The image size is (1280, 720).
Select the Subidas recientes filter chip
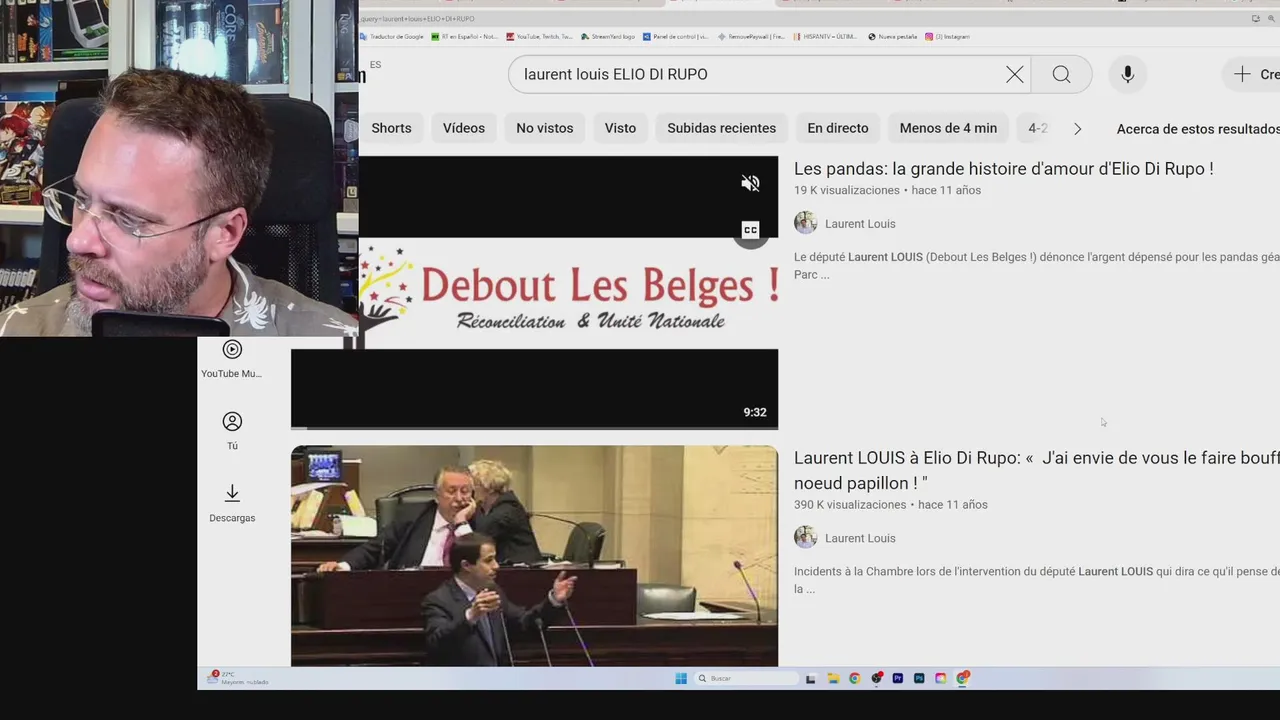[721, 128]
